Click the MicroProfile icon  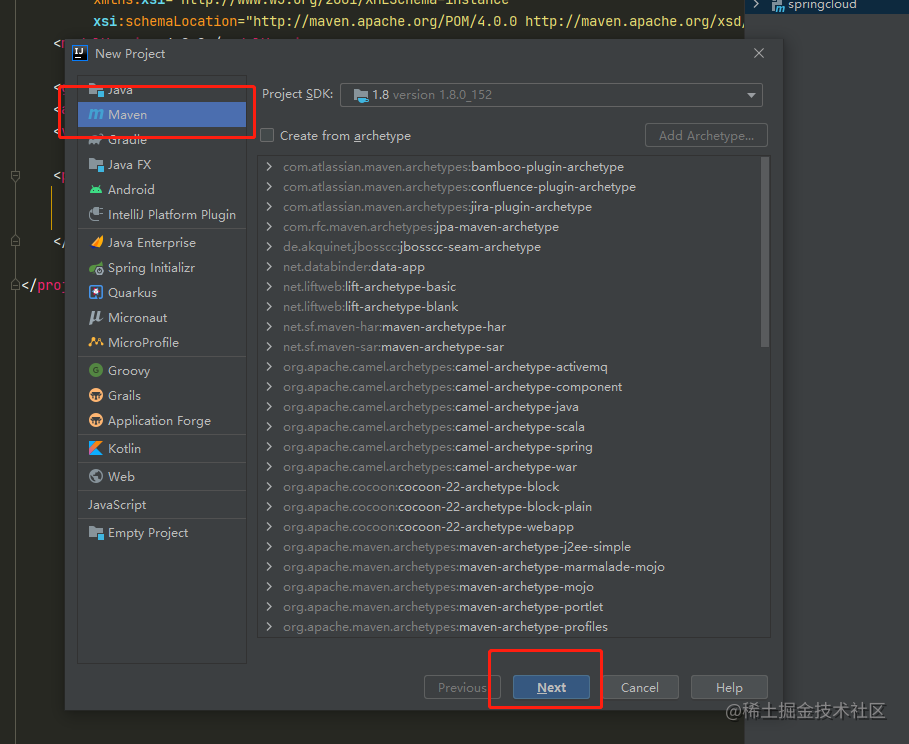click(x=96, y=343)
